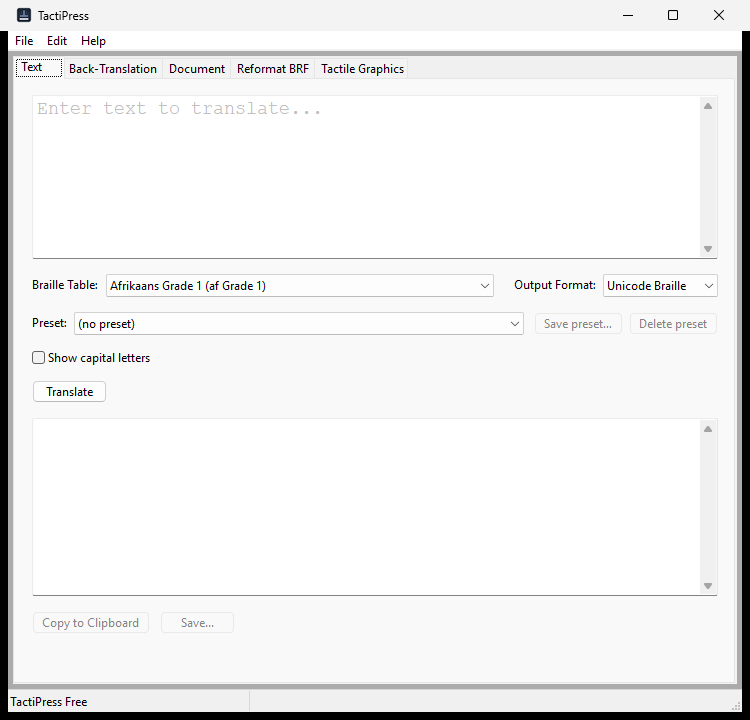Click the 'Output Format:' label
This screenshot has width=750, height=720.
pyautogui.click(x=555, y=285)
